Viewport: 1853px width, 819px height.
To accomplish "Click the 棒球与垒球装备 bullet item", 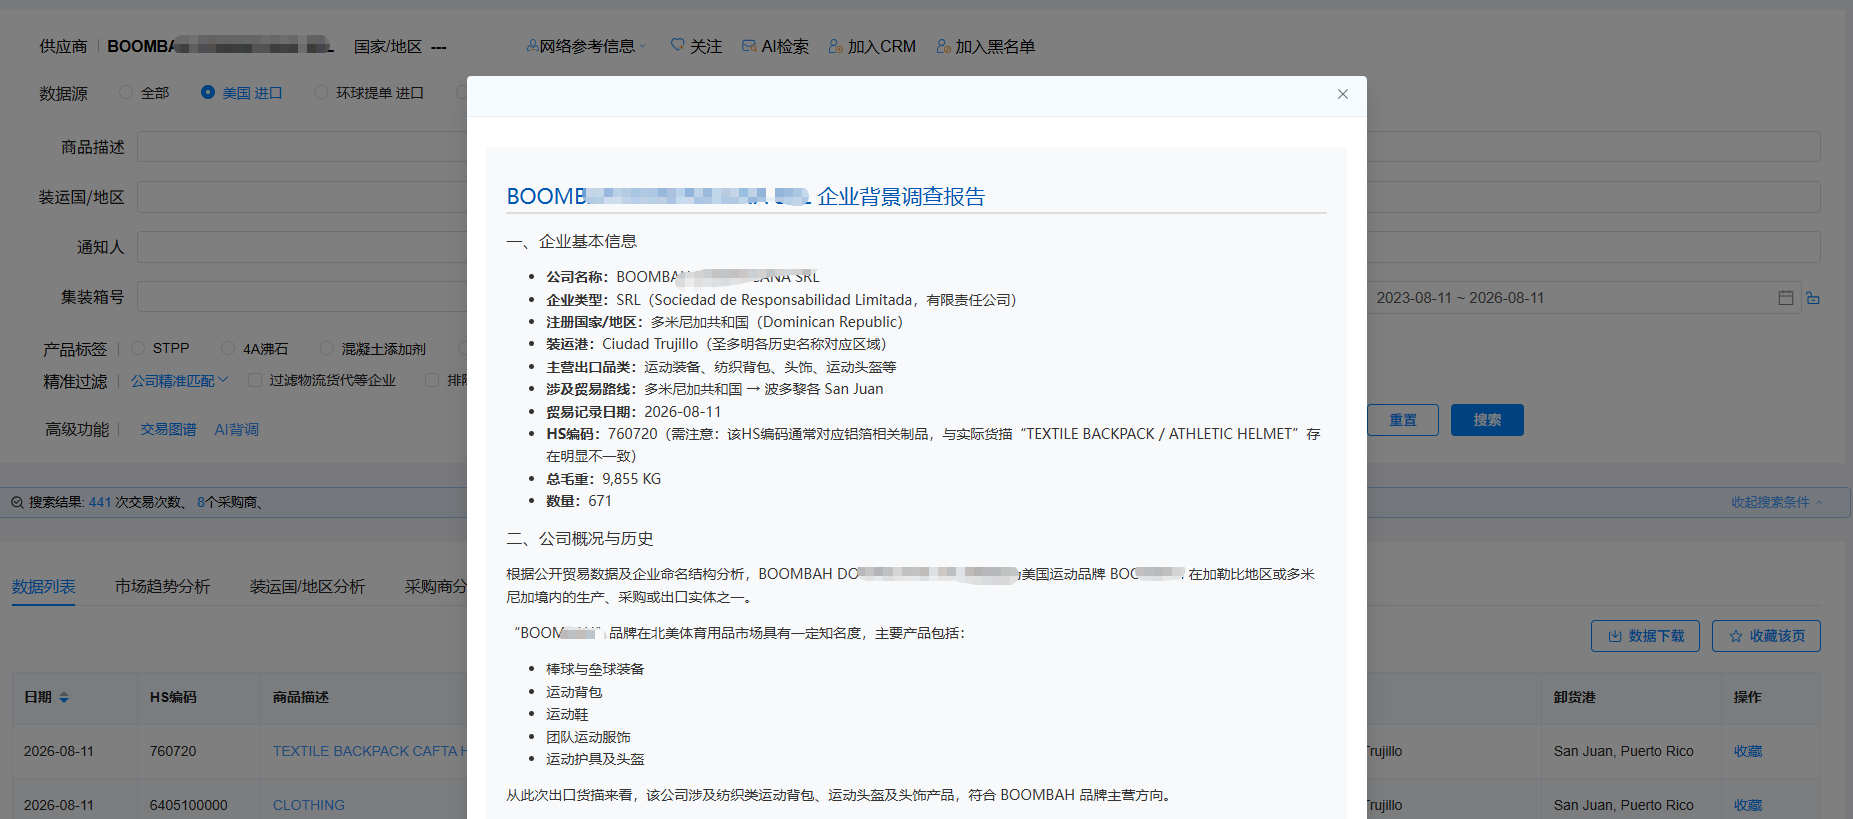I will pyautogui.click(x=595, y=669).
